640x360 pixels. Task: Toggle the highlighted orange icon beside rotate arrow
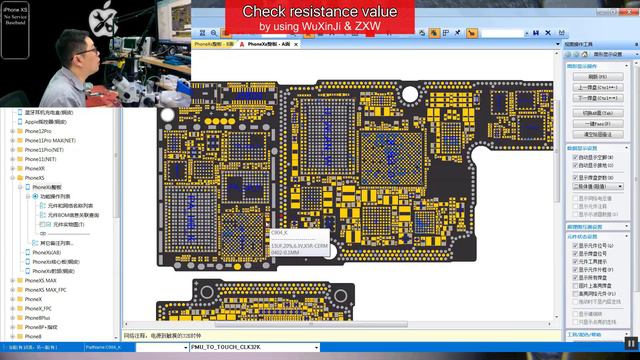434,33
